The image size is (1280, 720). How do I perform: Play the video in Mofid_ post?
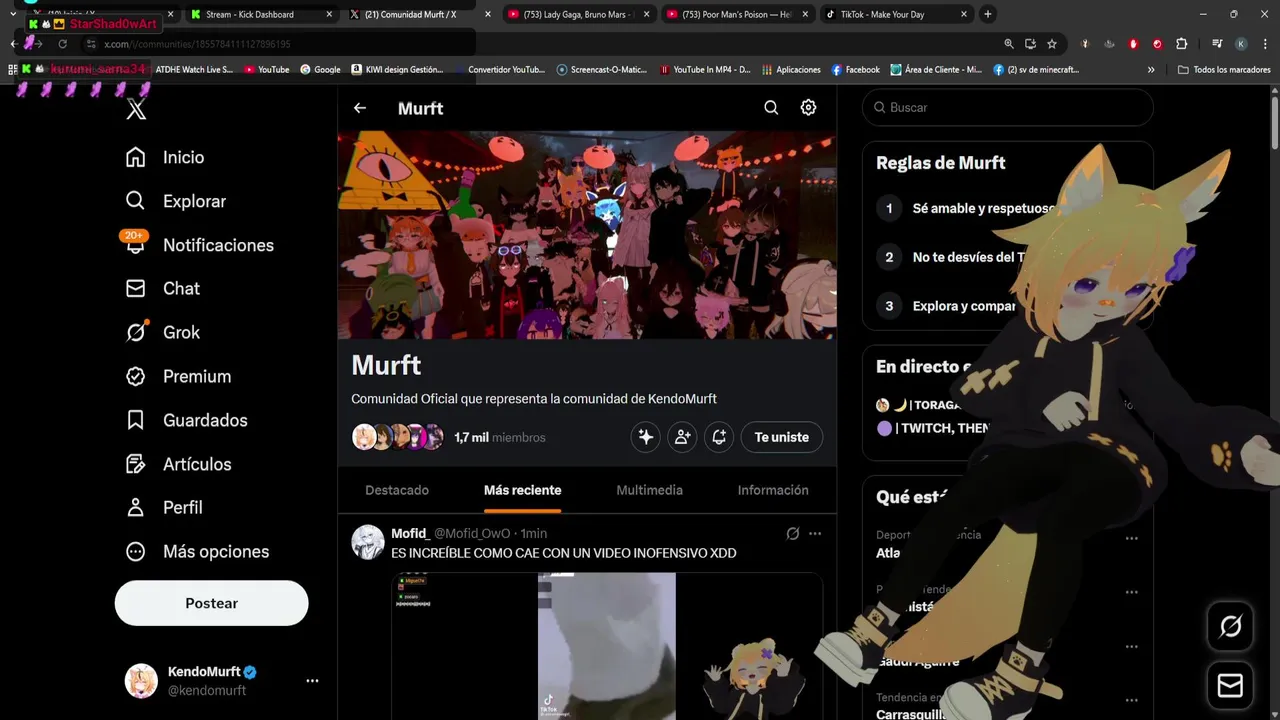tap(607, 646)
